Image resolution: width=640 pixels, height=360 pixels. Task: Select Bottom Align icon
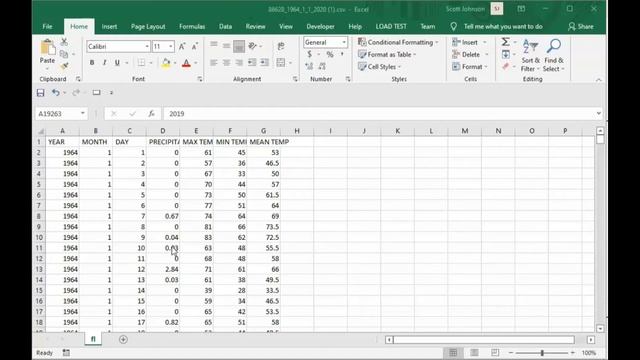239,47
